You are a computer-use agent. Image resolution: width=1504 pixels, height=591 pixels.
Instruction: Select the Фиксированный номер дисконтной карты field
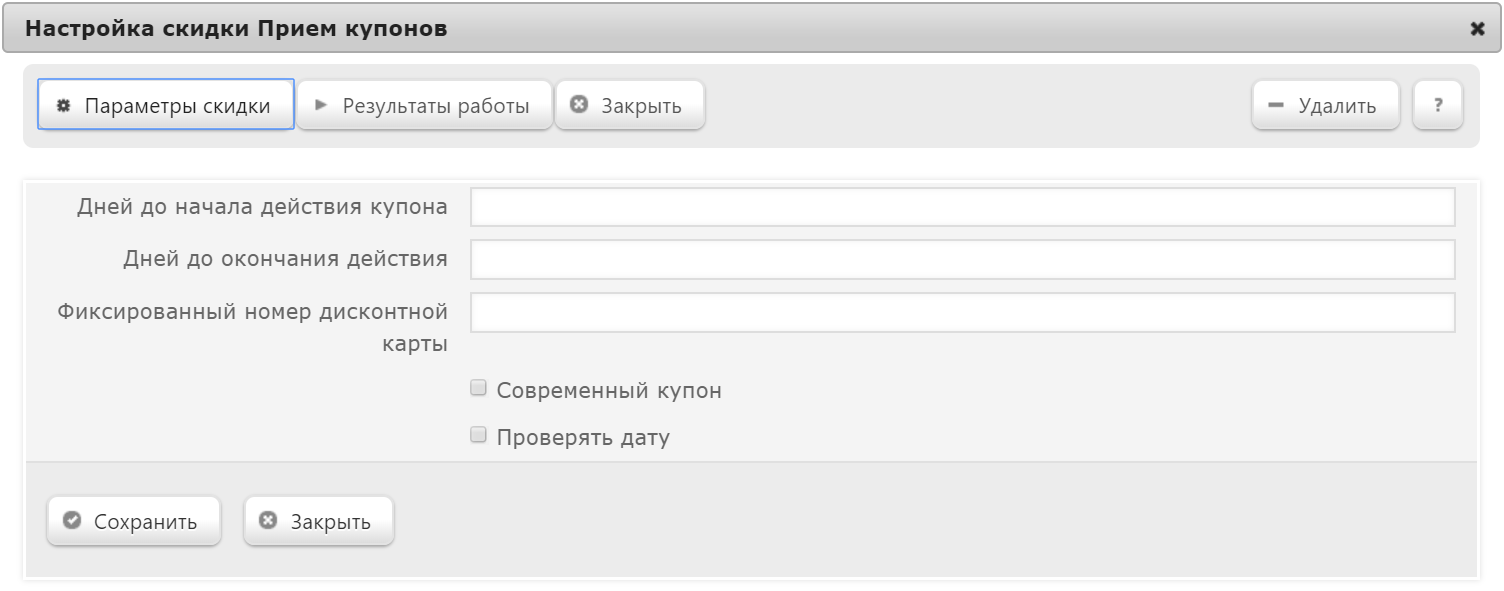962,312
